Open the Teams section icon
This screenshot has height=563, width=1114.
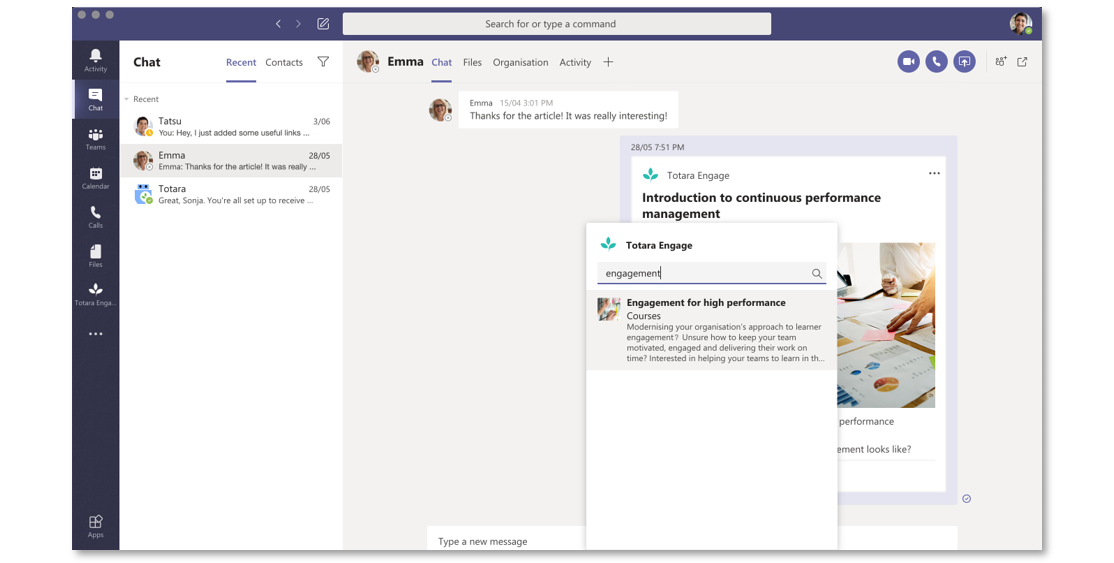pos(95,139)
